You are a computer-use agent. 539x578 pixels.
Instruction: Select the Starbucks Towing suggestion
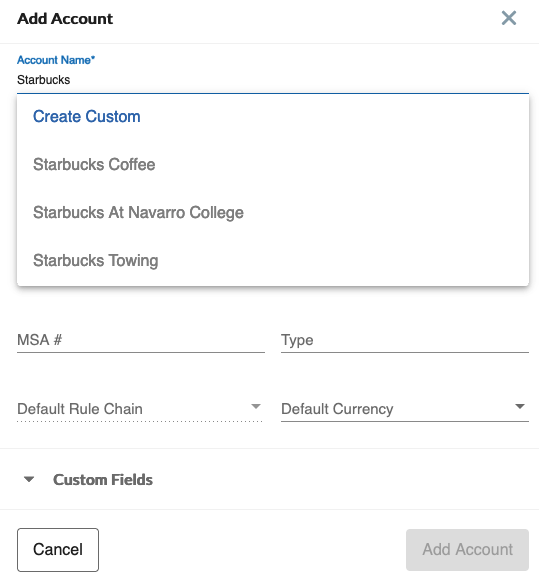pyautogui.click(x=273, y=260)
